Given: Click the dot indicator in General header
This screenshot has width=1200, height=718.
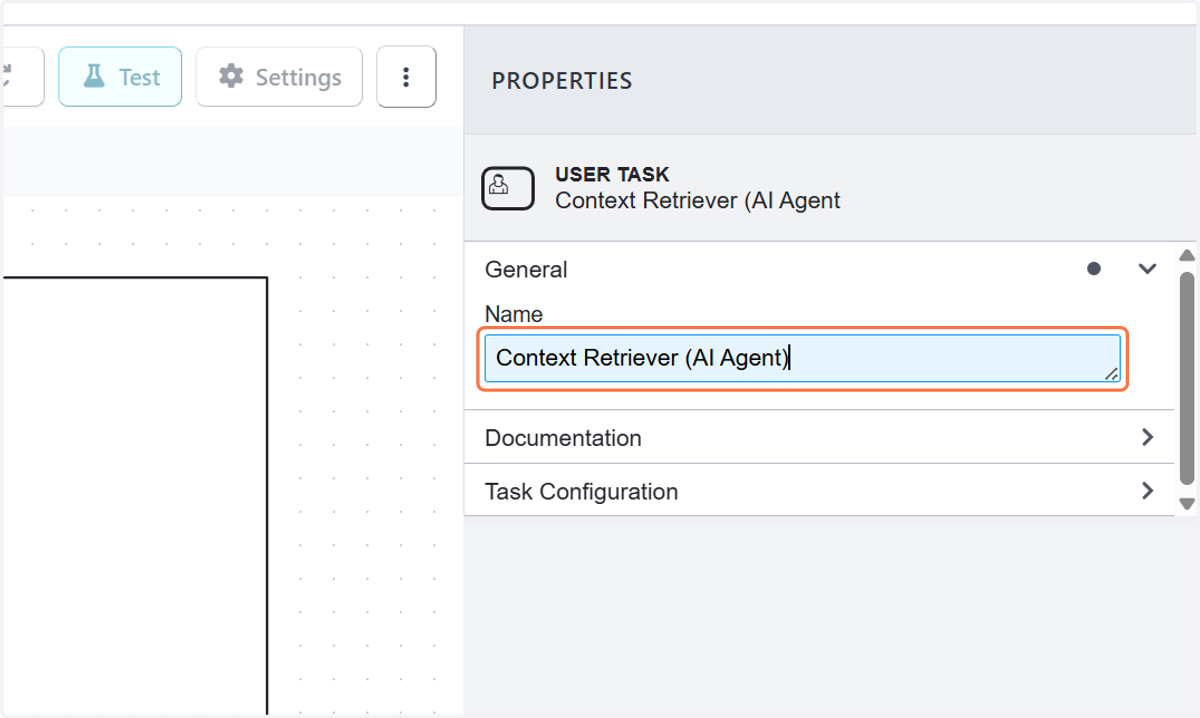Looking at the screenshot, I should [x=1094, y=269].
